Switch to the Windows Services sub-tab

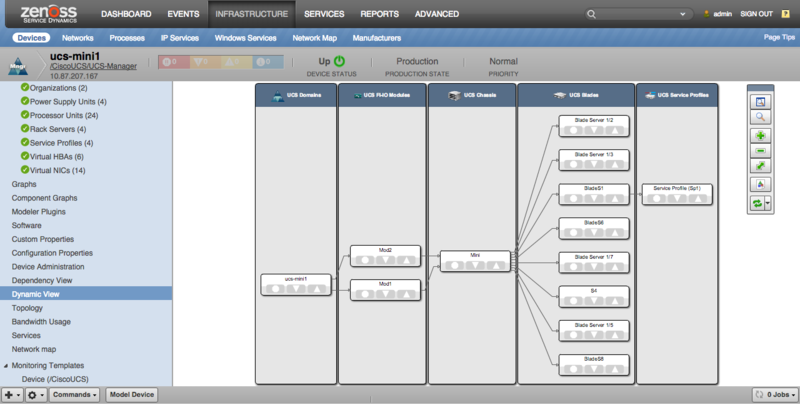(x=245, y=38)
